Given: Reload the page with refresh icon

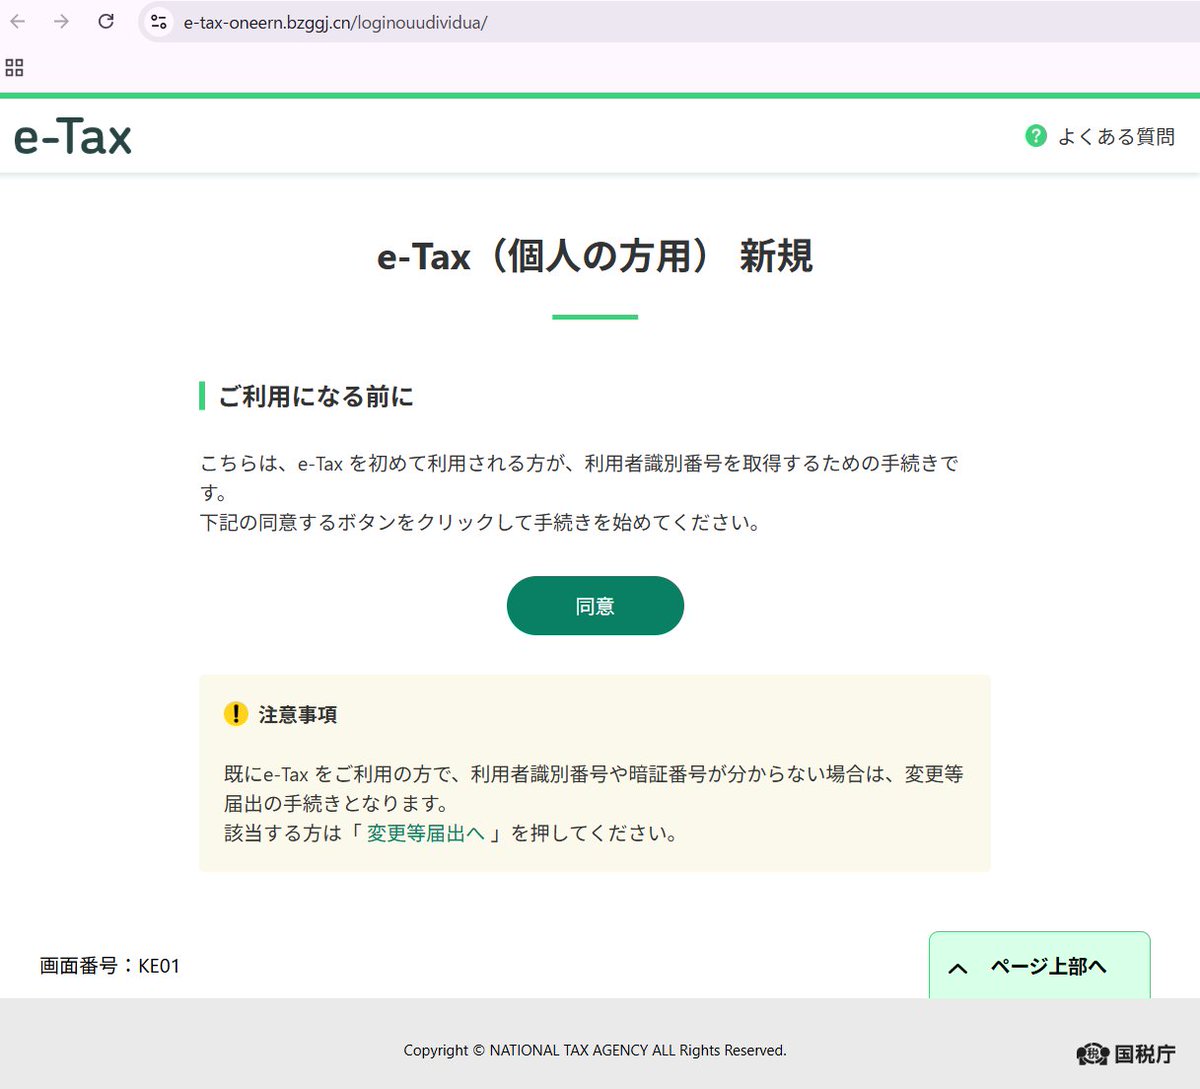Looking at the screenshot, I should pyautogui.click(x=106, y=21).
